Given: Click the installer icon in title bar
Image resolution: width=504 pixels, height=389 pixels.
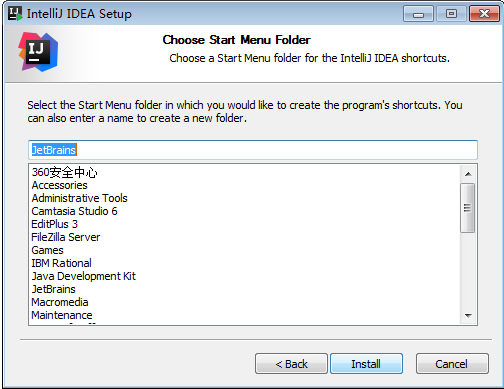Looking at the screenshot, I should pos(15,13).
